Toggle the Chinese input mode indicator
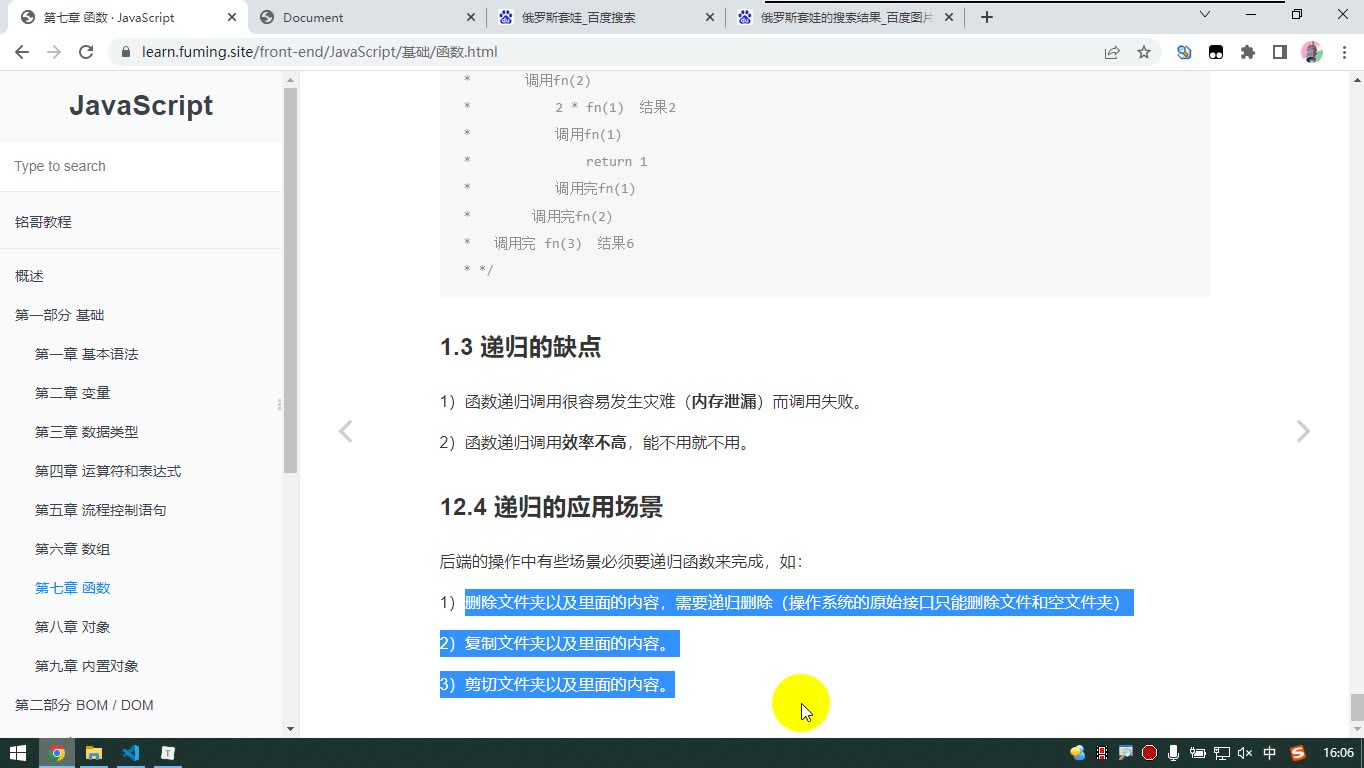 1270,753
